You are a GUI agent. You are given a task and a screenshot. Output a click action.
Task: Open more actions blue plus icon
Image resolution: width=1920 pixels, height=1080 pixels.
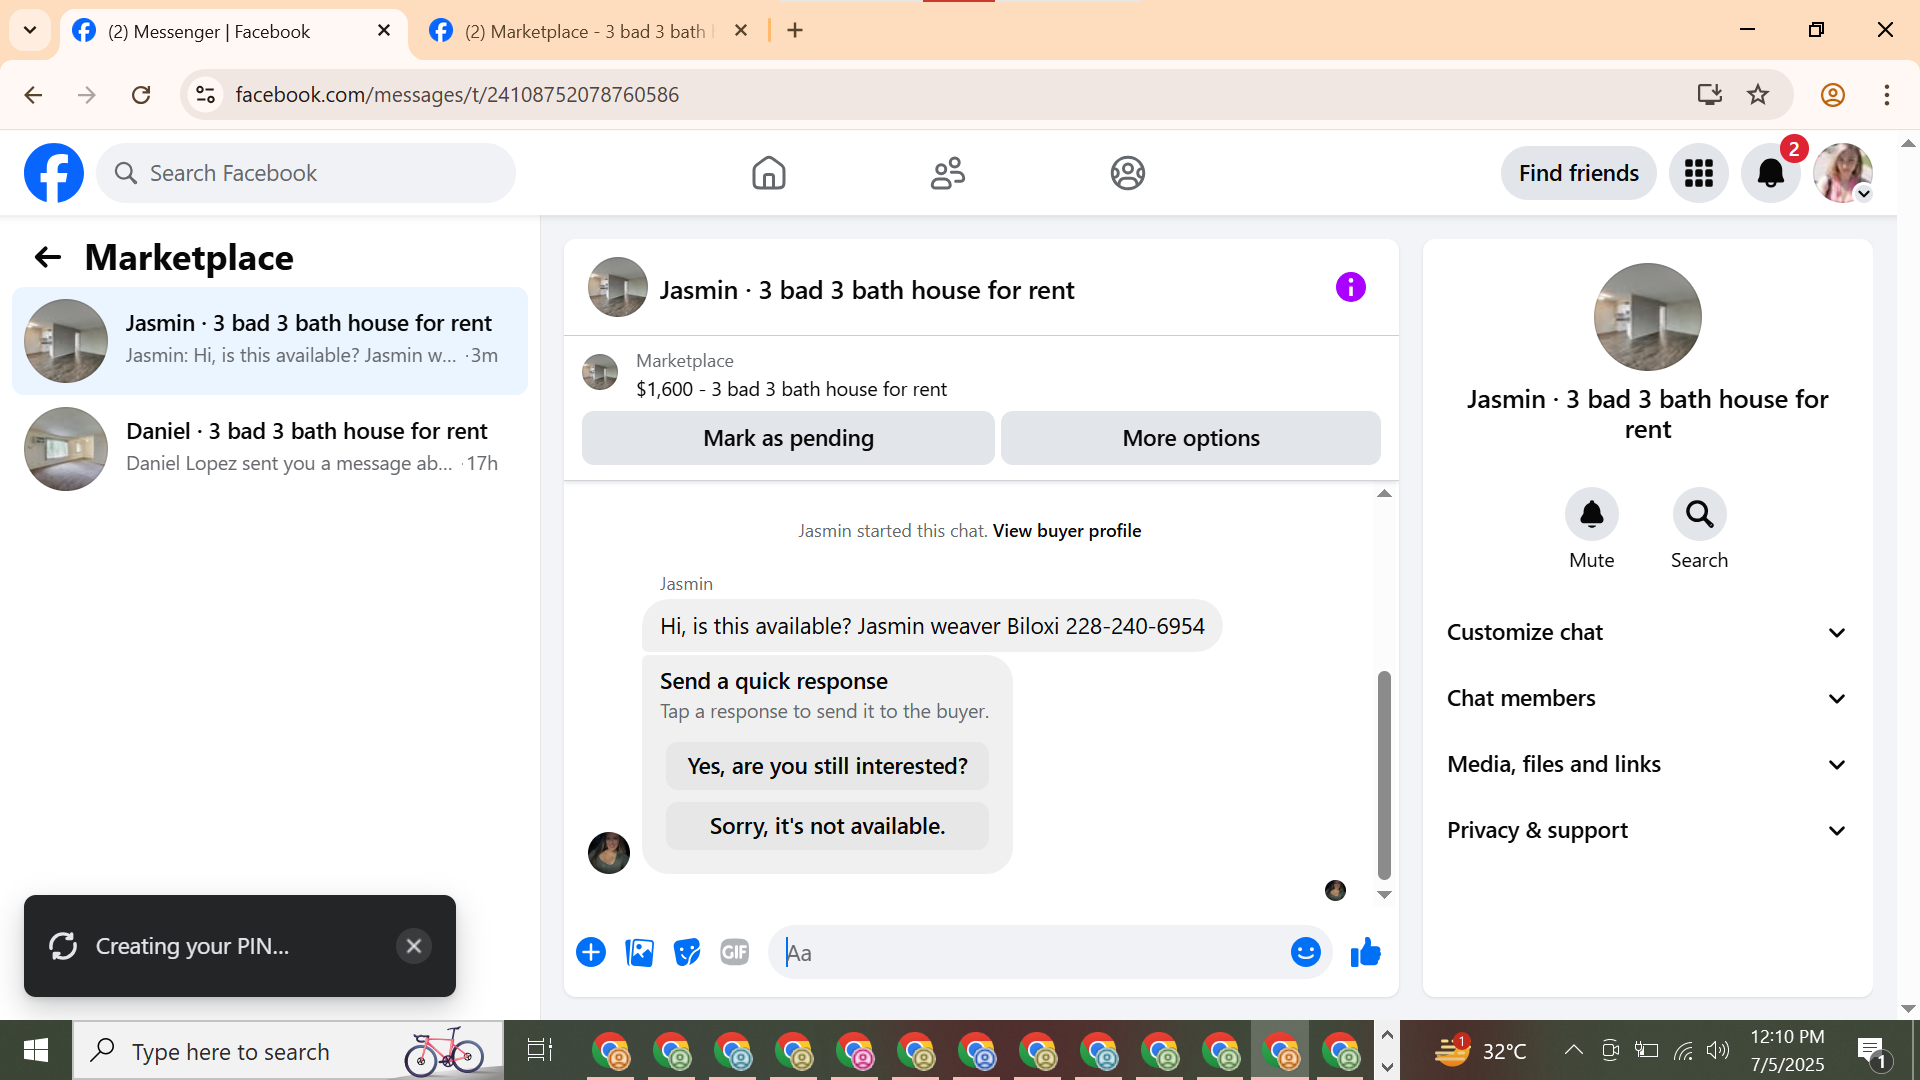591,953
